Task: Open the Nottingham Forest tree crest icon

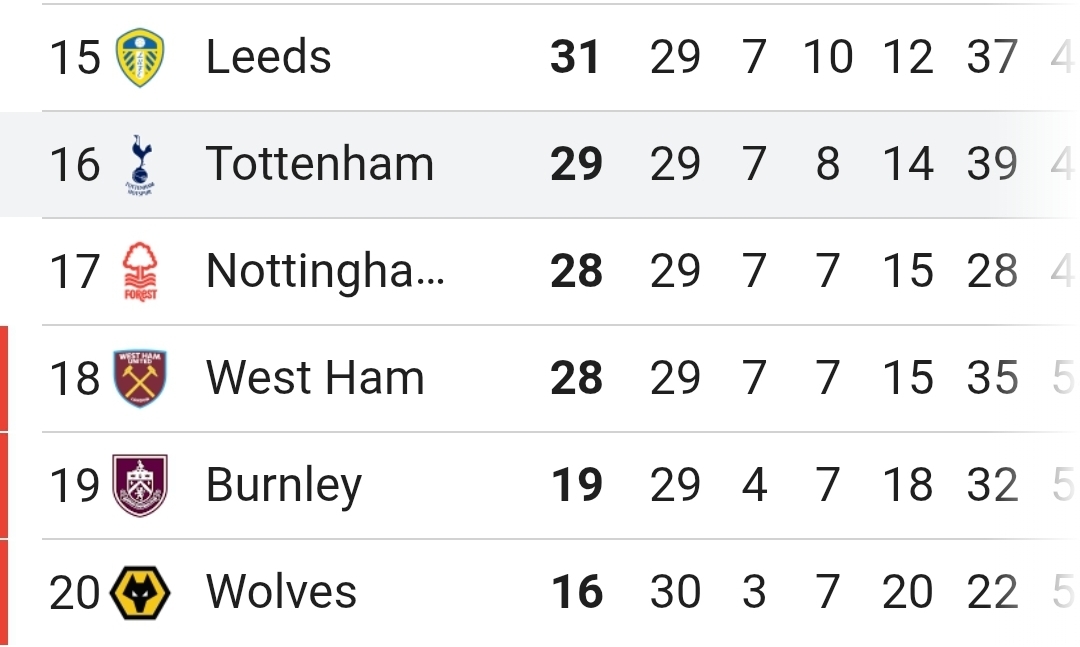Action: click(x=140, y=271)
